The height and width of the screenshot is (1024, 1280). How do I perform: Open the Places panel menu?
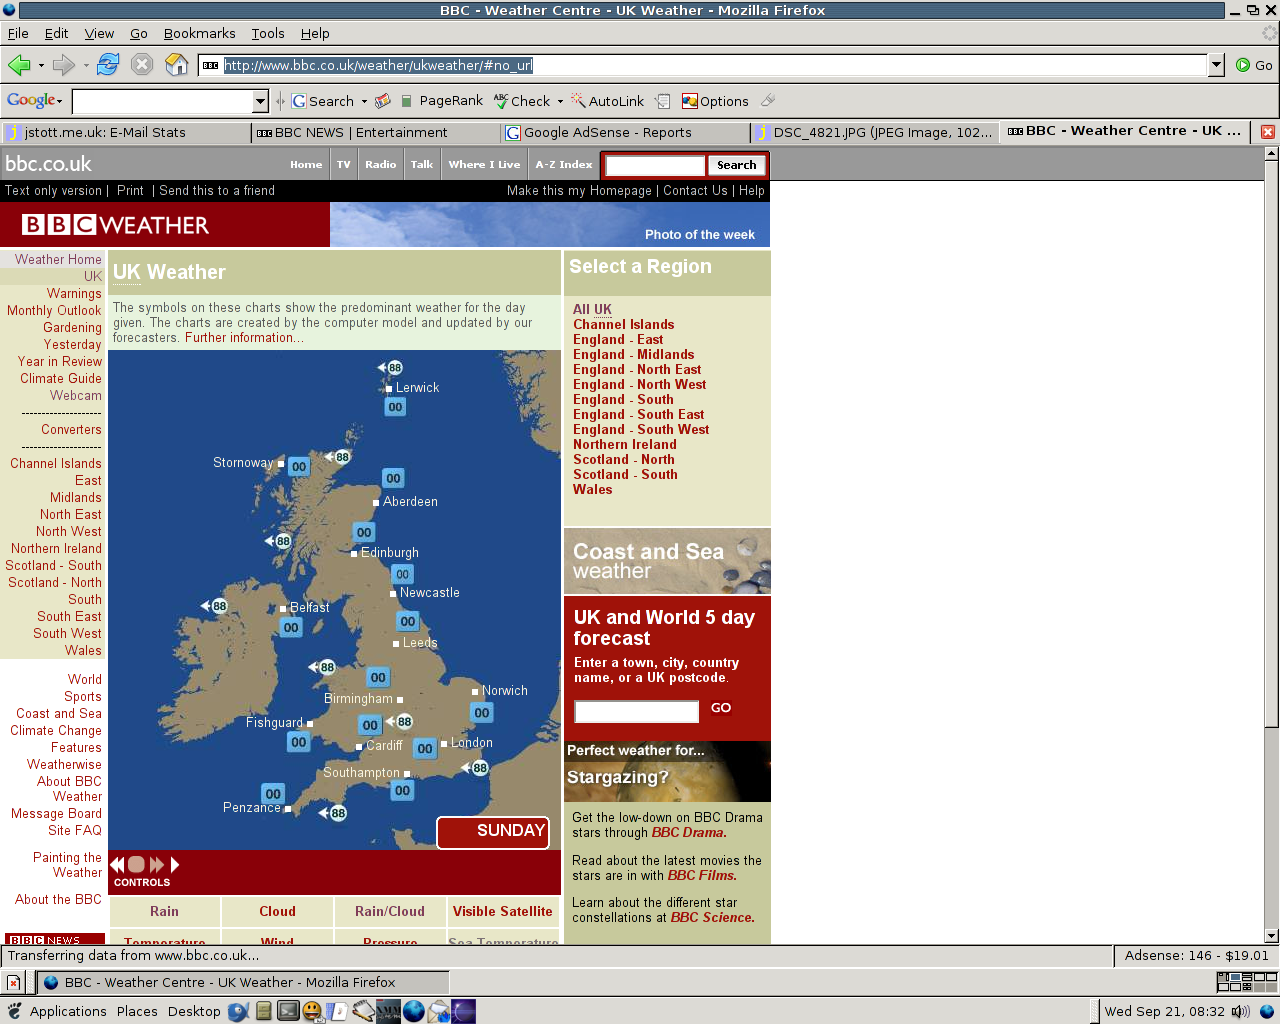tap(137, 1011)
